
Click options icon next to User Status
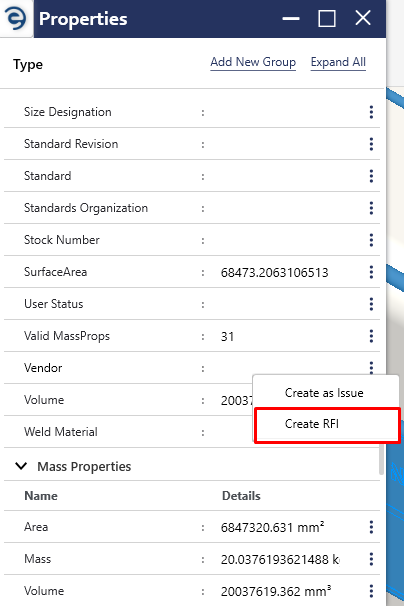click(x=371, y=304)
